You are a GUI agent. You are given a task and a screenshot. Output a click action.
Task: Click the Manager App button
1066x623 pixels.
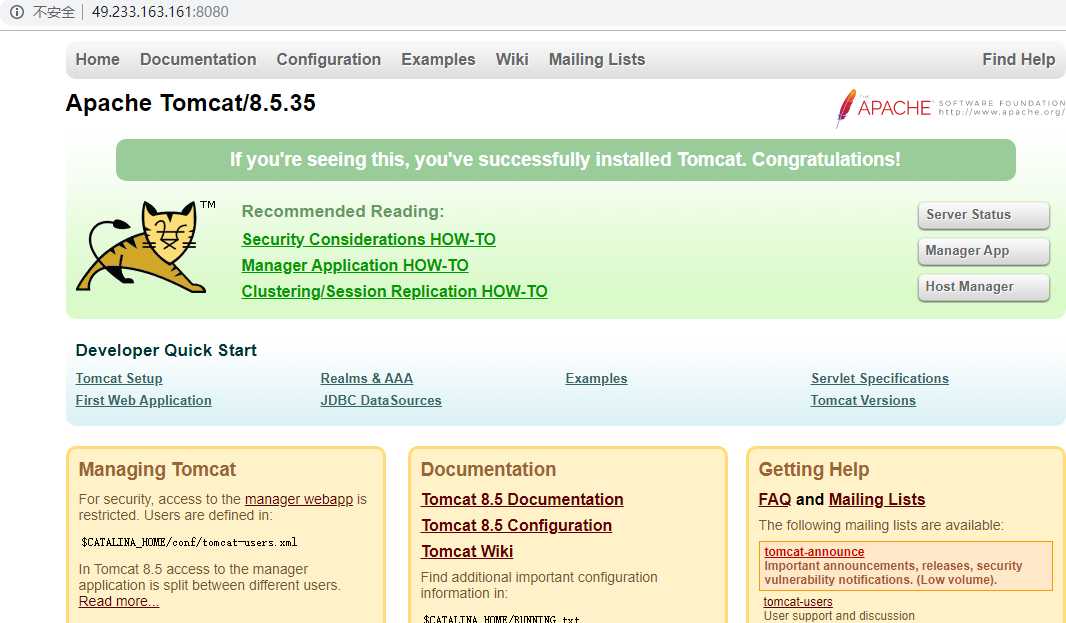coord(983,251)
